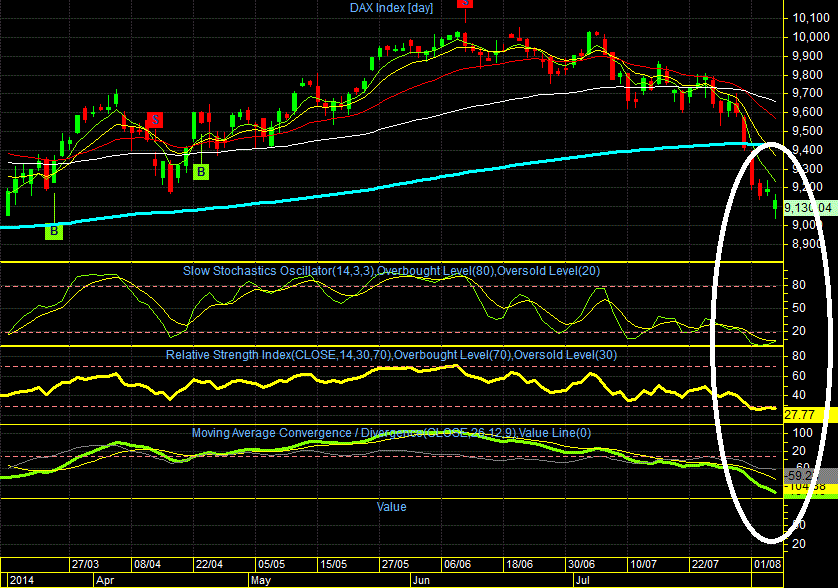Click the May month label on timeline
The height and width of the screenshot is (588, 838).
[x=261, y=581]
